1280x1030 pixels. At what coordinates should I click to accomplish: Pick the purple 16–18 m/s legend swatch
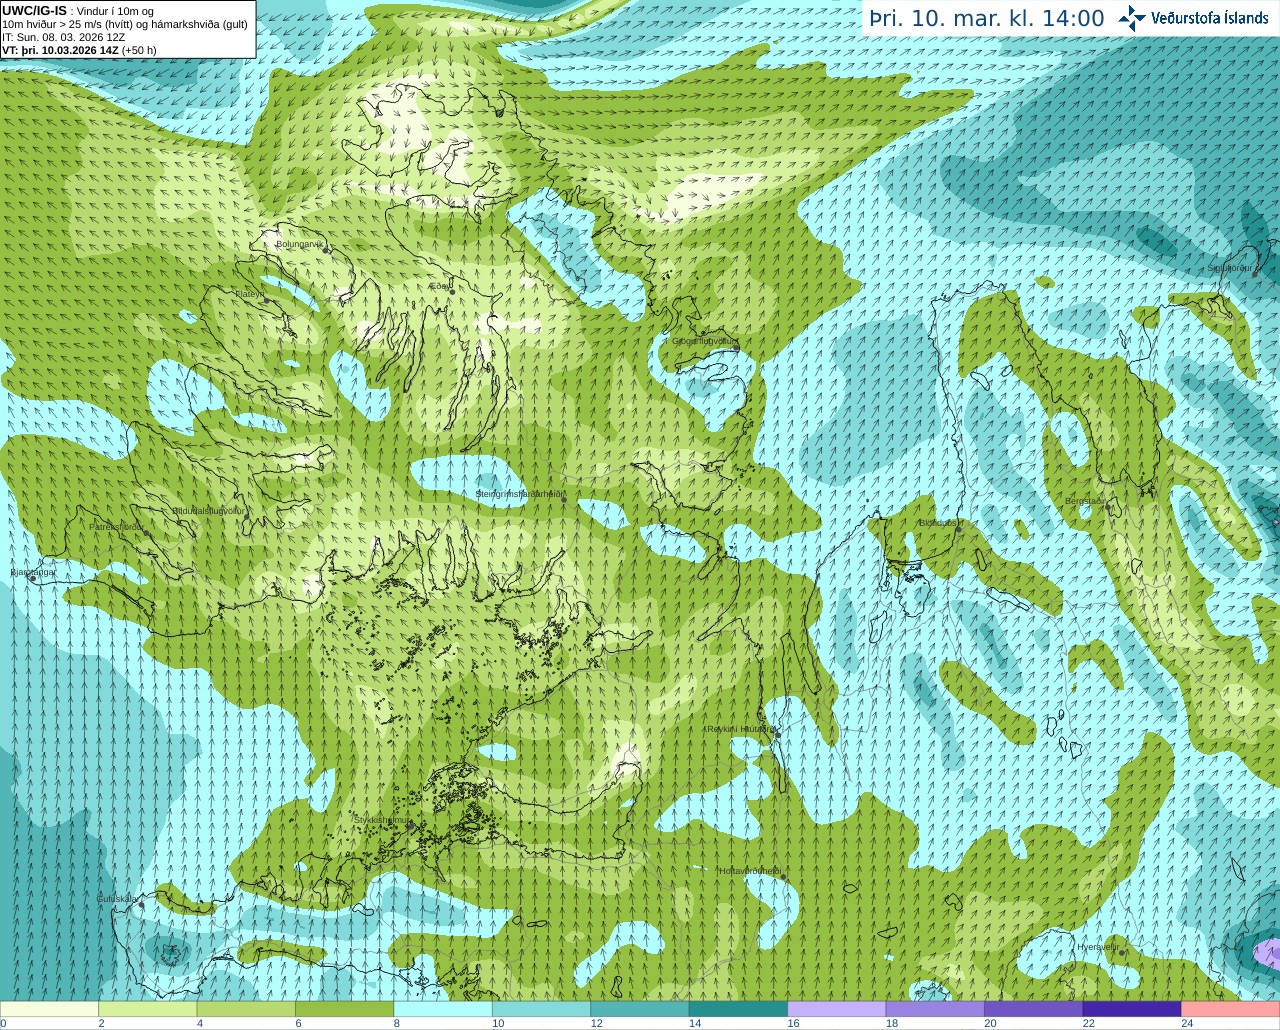tap(836, 1009)
